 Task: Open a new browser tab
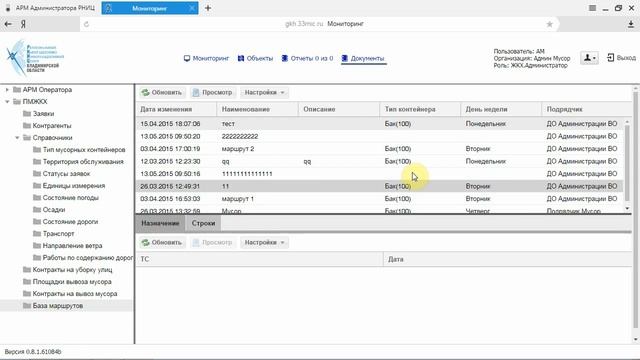tap(208, 8)
